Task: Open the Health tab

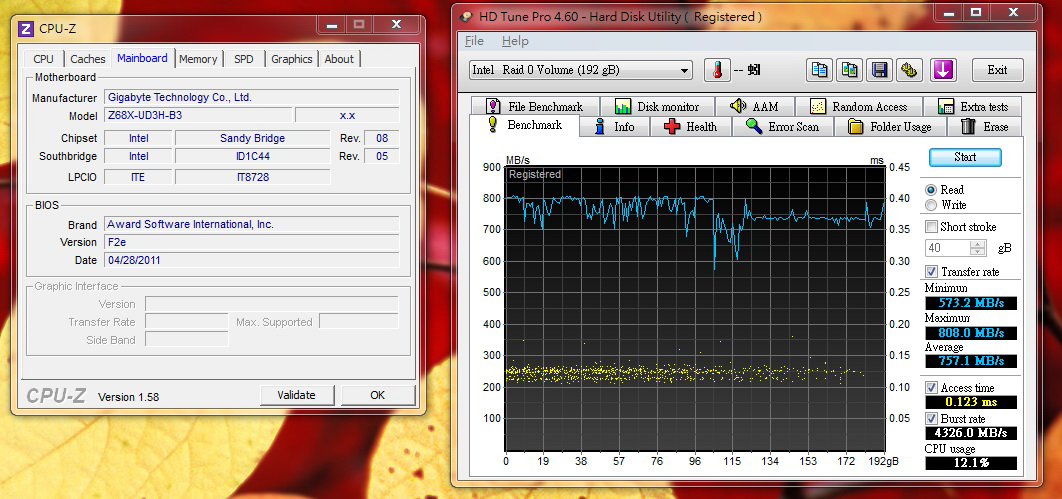Action: click(x=692, y=127)
